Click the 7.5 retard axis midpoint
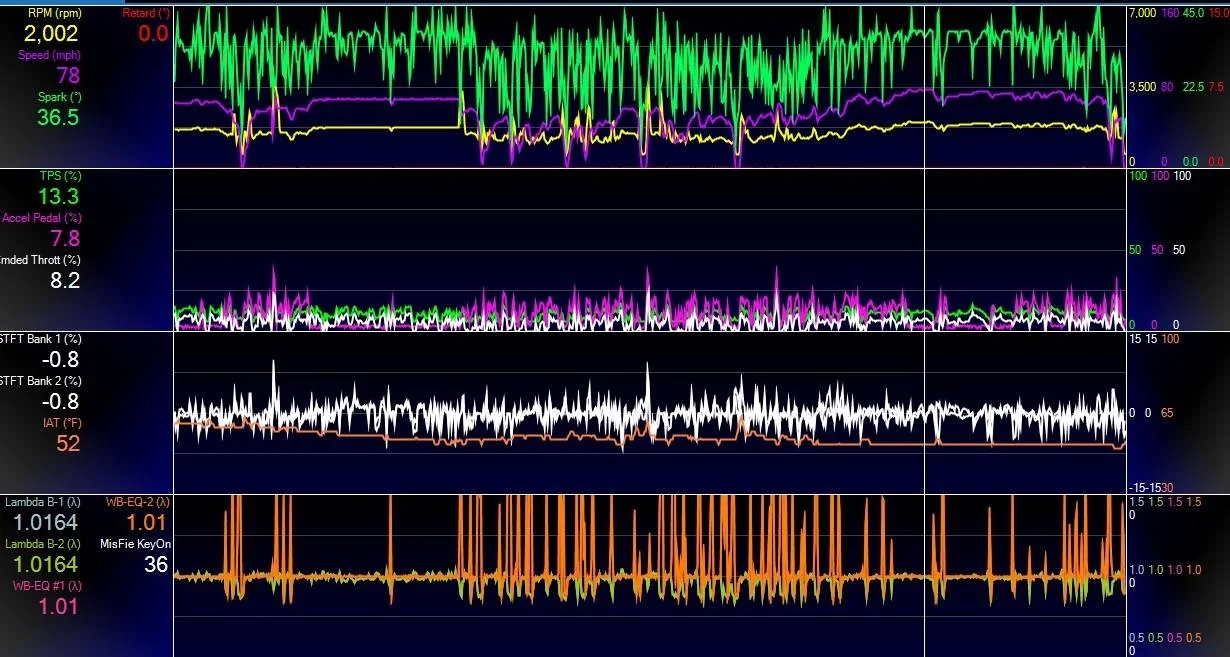The height and width of the screenshot is (657, 1230). click(1217, 87)
